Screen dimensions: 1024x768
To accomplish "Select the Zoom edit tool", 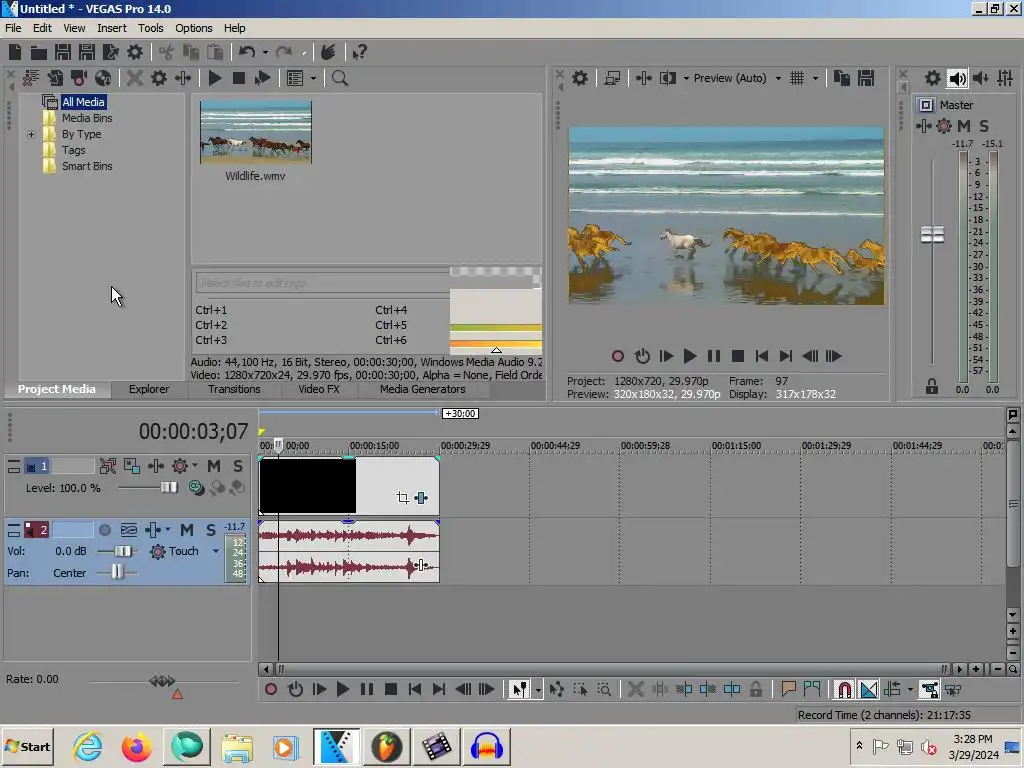I will (604, 689).
